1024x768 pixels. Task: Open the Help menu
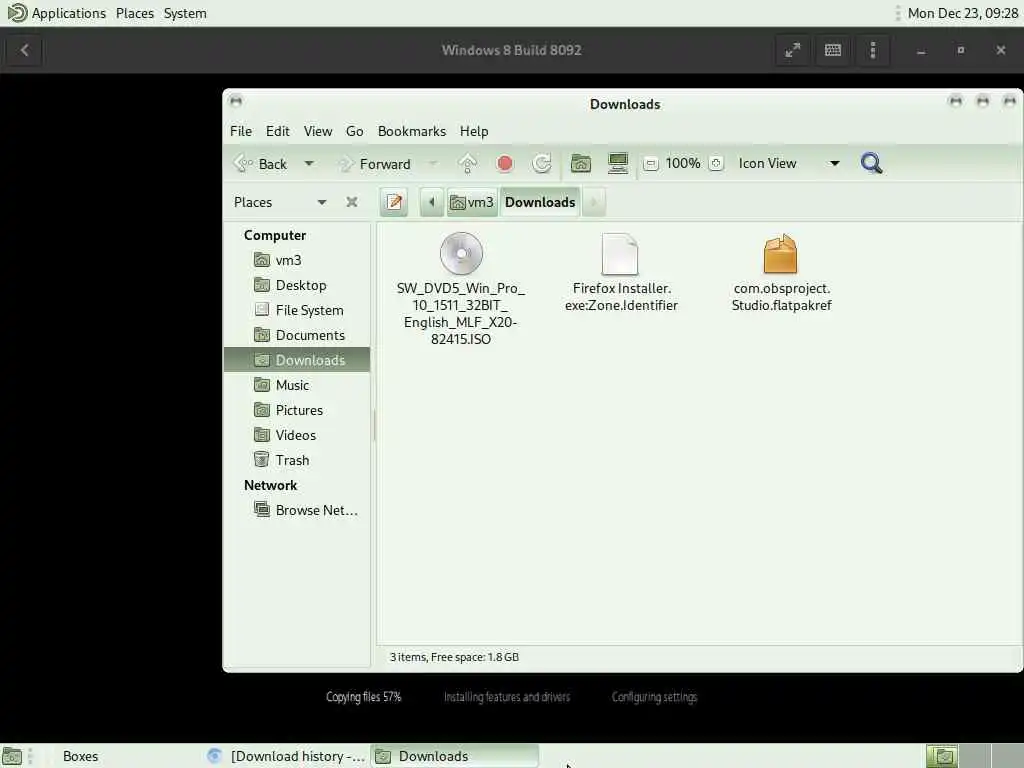(474, 131)
